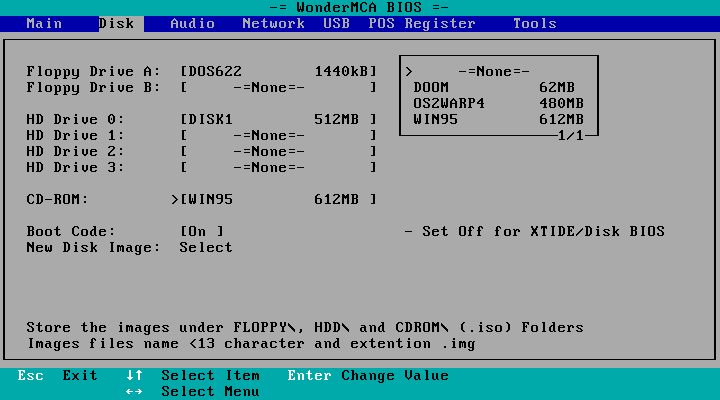This screenshot has width=720, height=400.
Task: Click the Enter Change Value hint
Action: click(368, 376)
